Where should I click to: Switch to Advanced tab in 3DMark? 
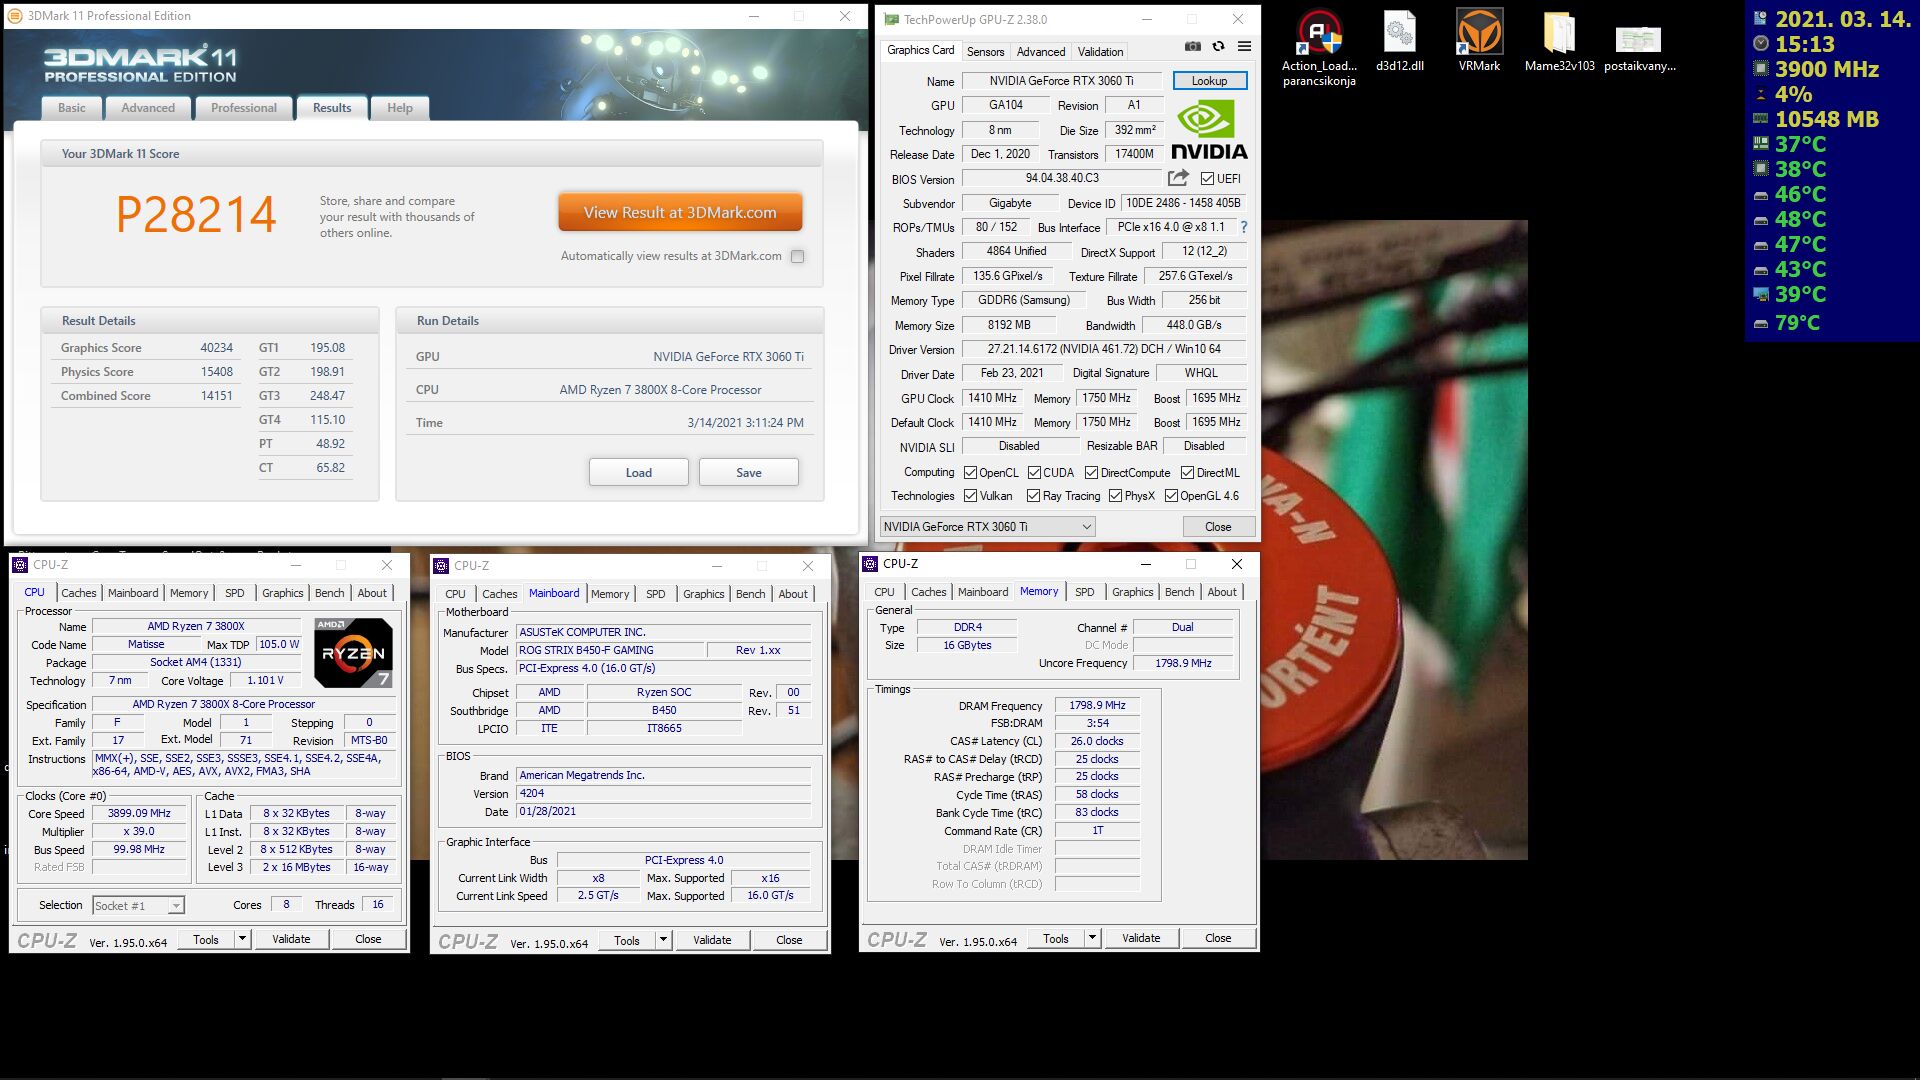tap(148, 108)
